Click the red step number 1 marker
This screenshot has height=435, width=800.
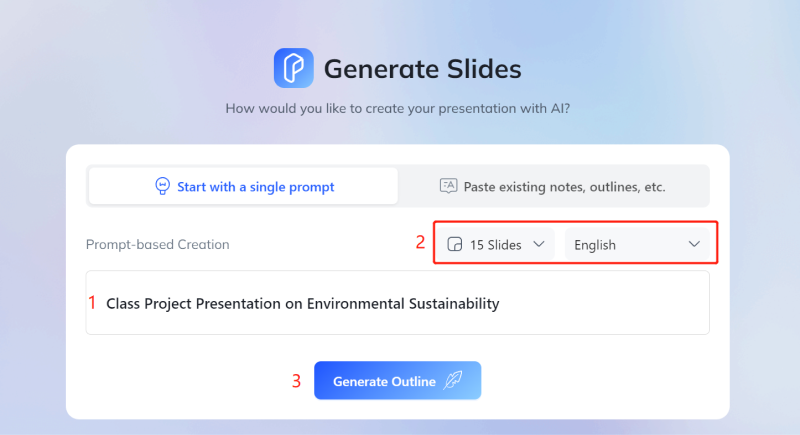pyautogui.click(x=93, y=302)
